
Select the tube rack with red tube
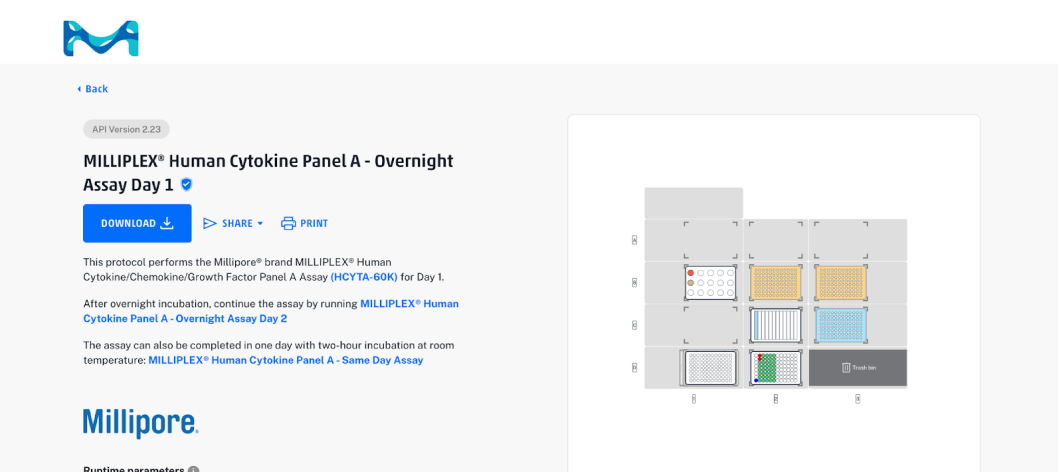click(x=711, y=283)
